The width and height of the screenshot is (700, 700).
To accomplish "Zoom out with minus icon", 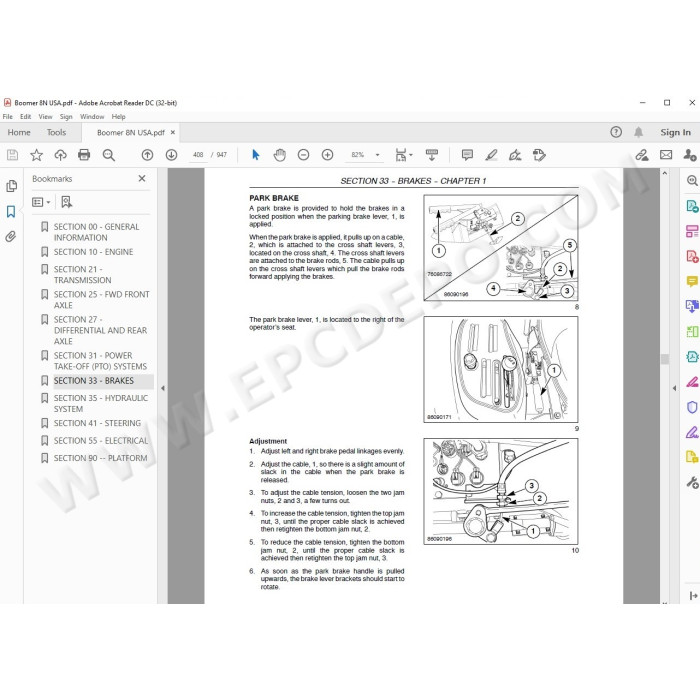I will pos(304,155).
